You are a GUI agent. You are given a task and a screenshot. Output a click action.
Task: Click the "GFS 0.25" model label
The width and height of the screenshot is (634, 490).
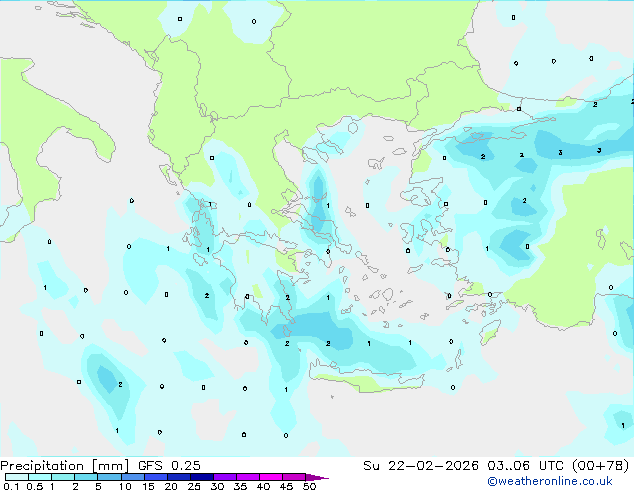[169, 466]
